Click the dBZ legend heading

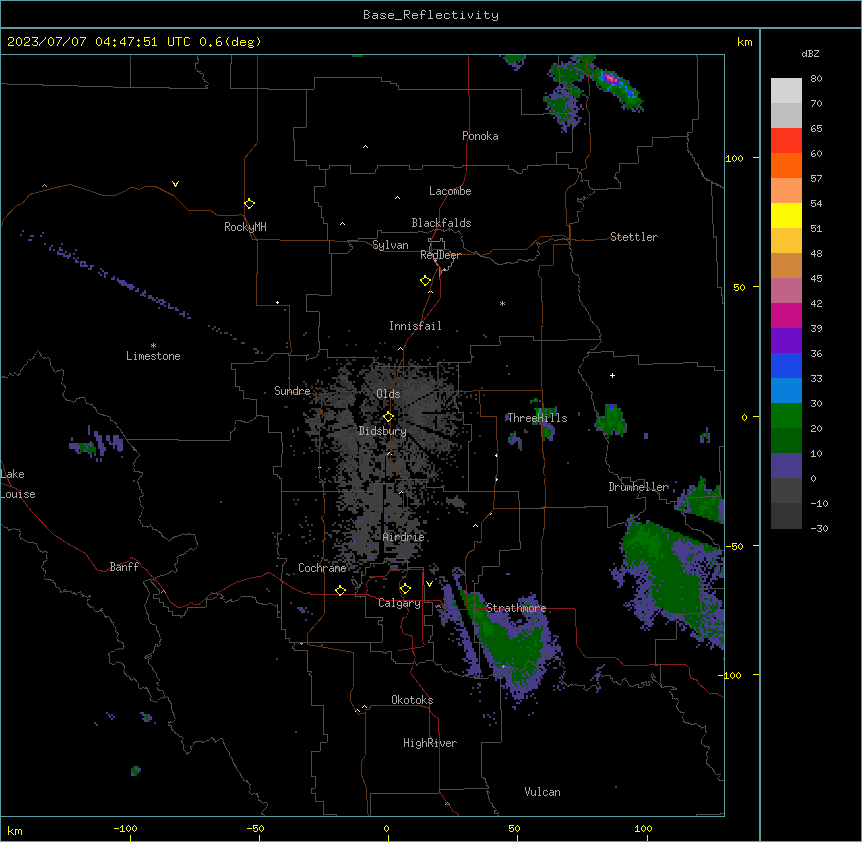(x=810, y=53)
